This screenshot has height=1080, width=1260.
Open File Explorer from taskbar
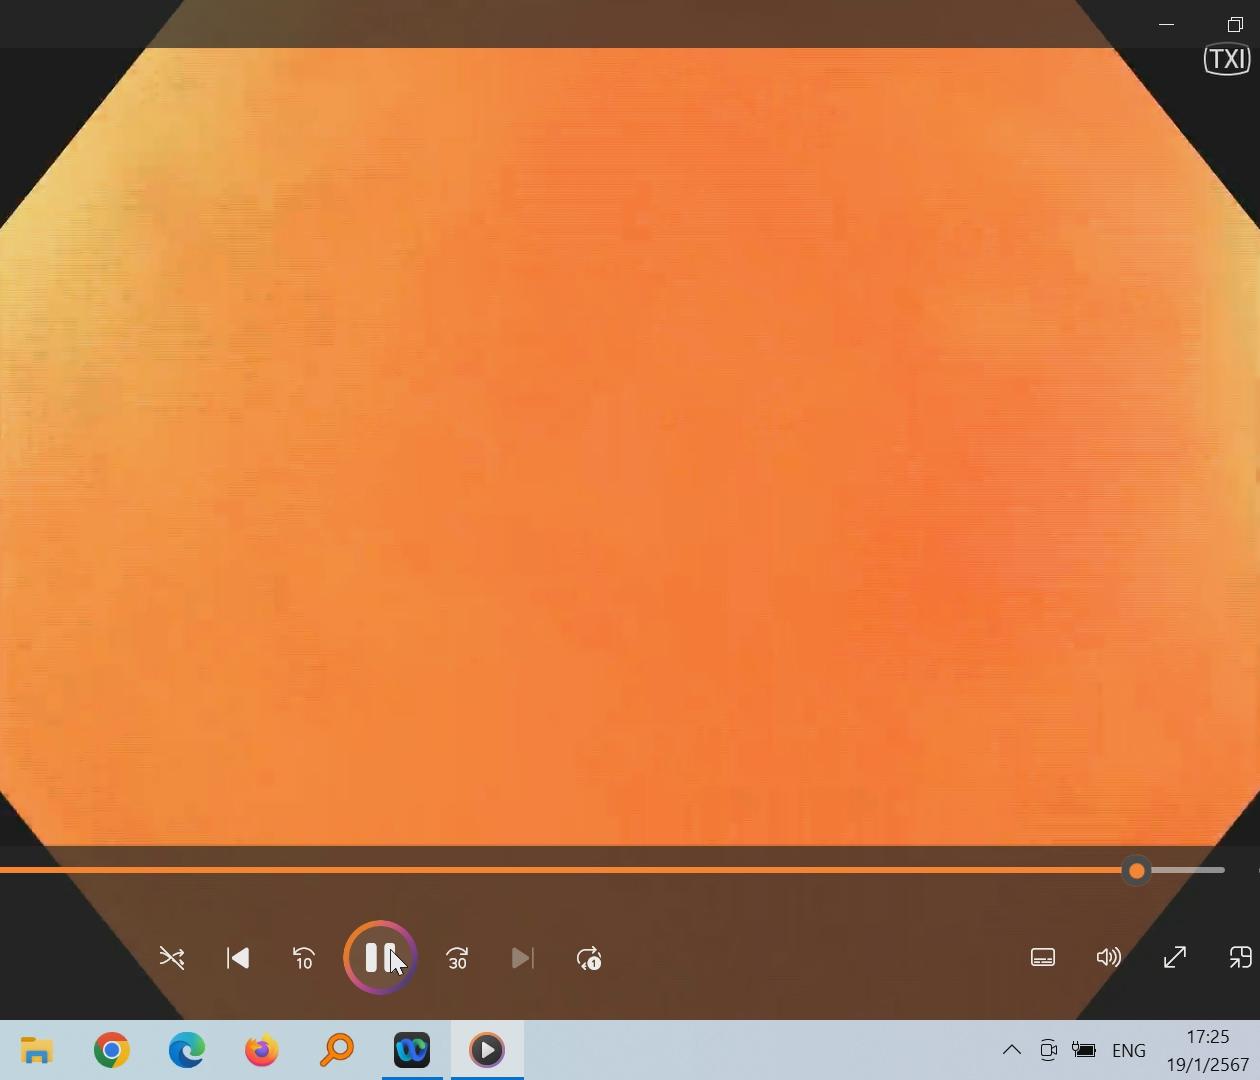[x=37, y=1050]
